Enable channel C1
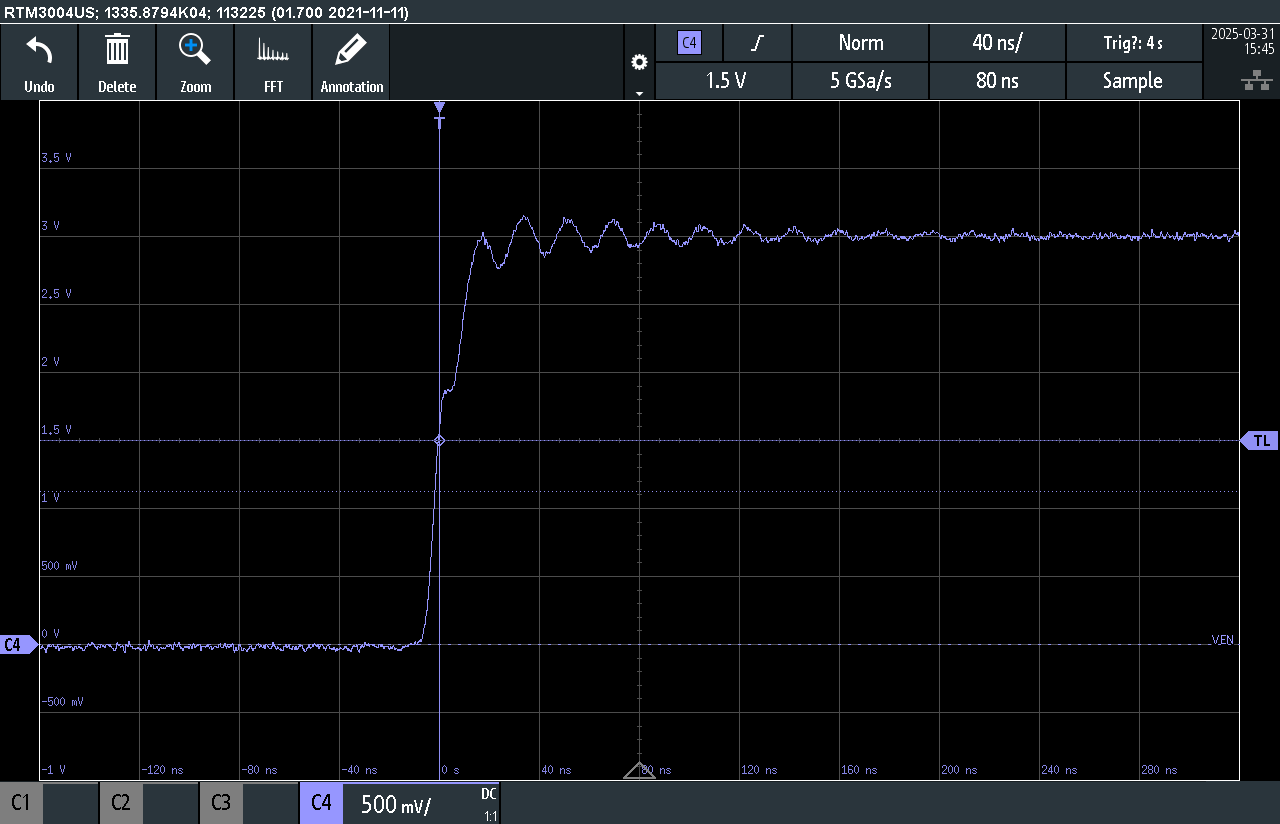Viewport: 1280px width, 824px height. click(x=20, y=802)
